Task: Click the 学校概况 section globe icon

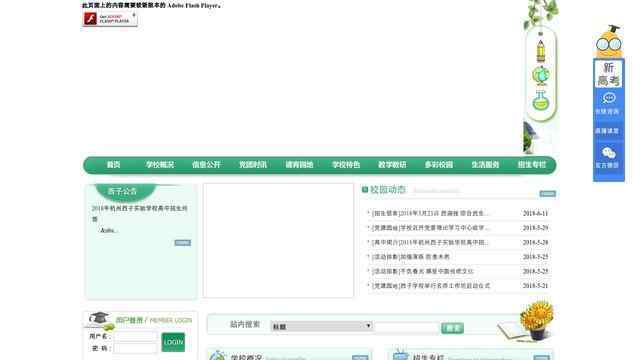Action: click(218, 356)
